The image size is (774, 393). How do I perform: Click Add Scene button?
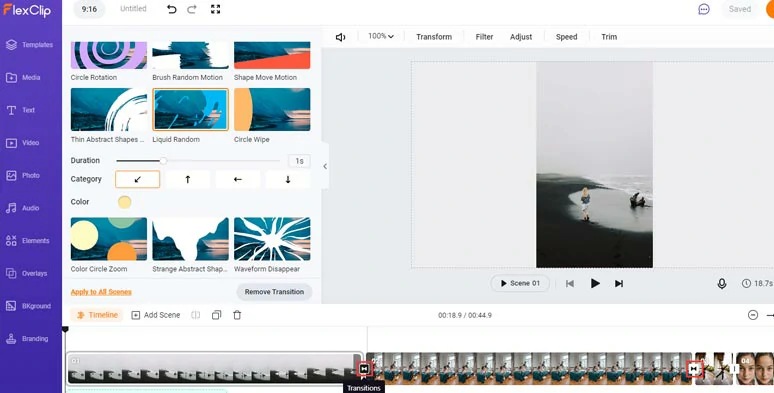pyautogui.click(x=155, y=315)
